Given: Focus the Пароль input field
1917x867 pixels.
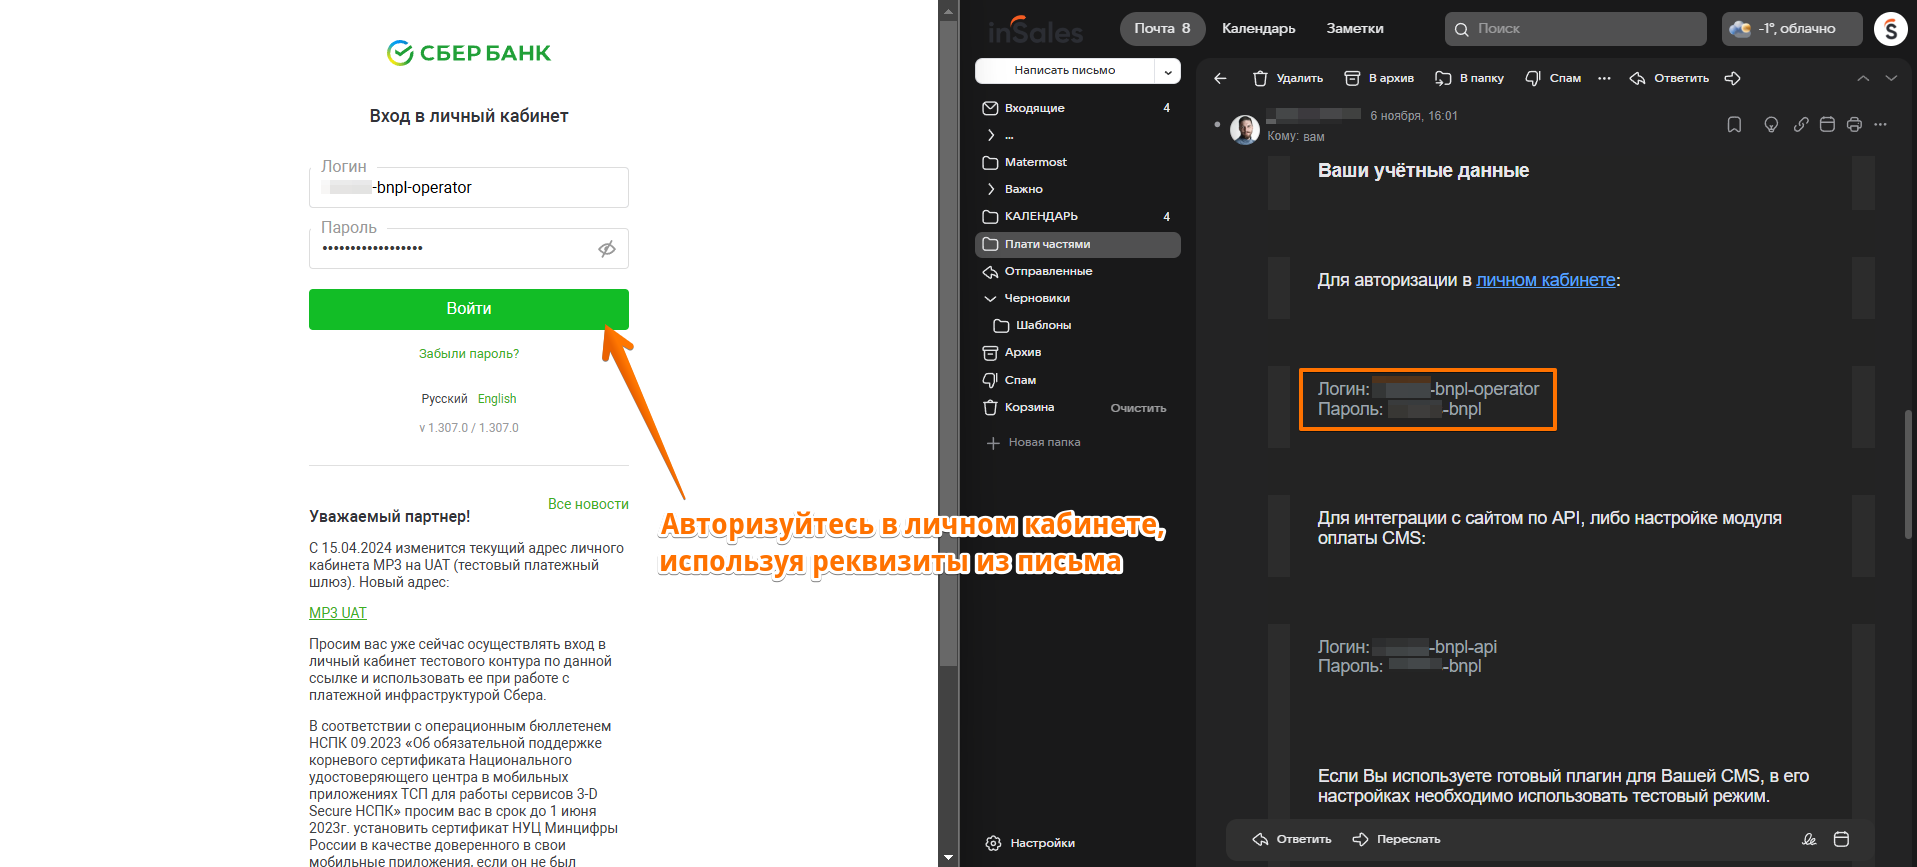Looking at the screenshot, I should pos(469,248).
